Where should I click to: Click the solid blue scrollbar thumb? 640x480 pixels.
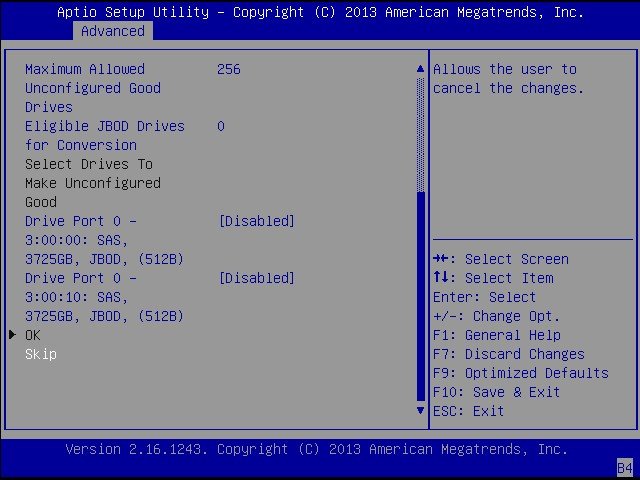pyautogui.click(x=421, y=296)
